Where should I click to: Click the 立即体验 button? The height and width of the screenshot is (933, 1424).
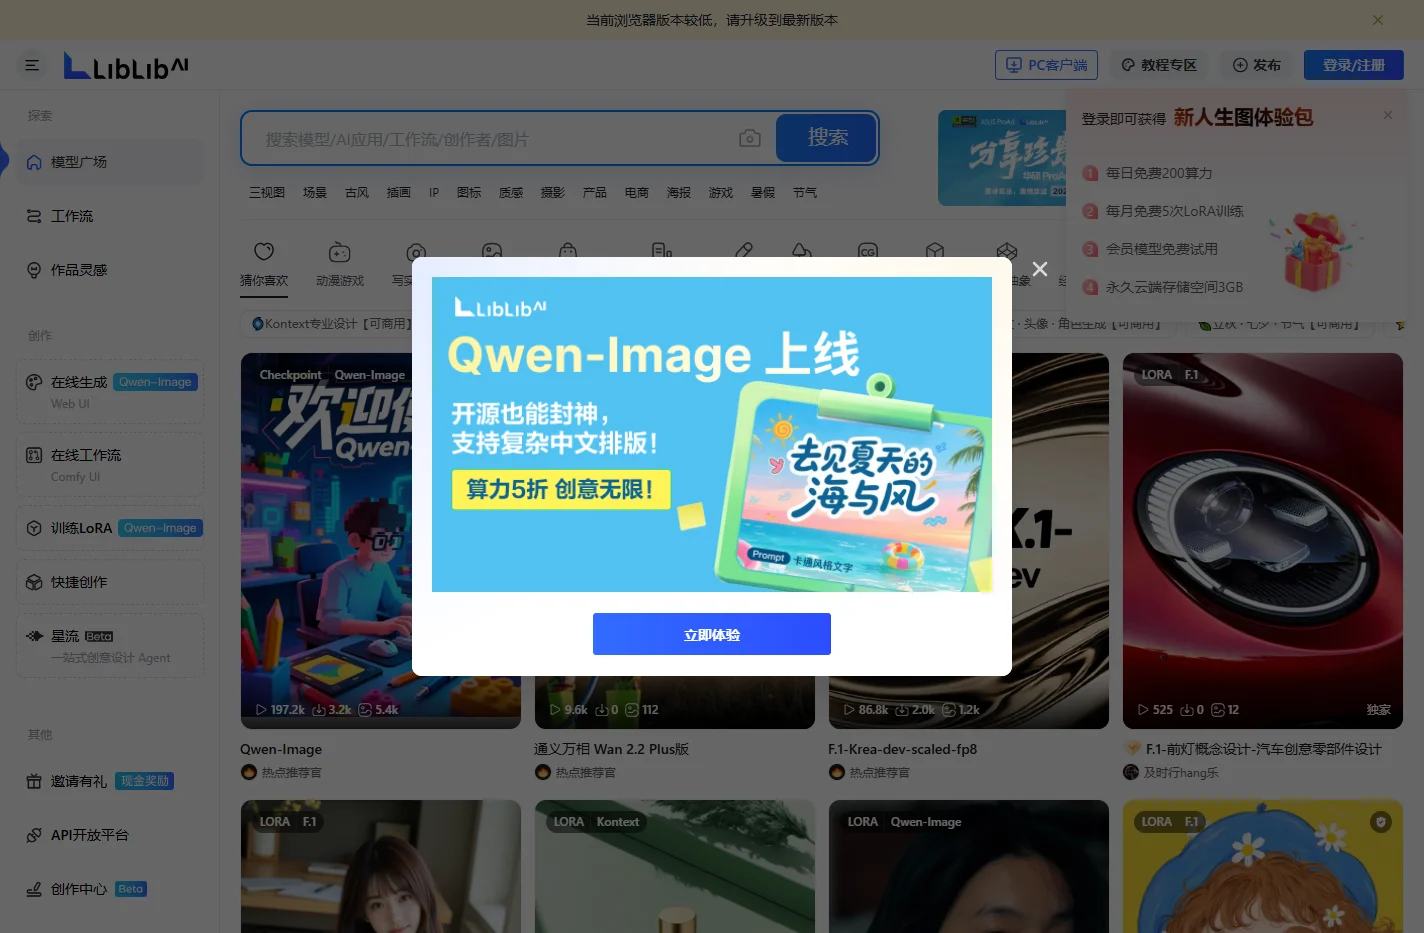(712, 634)
